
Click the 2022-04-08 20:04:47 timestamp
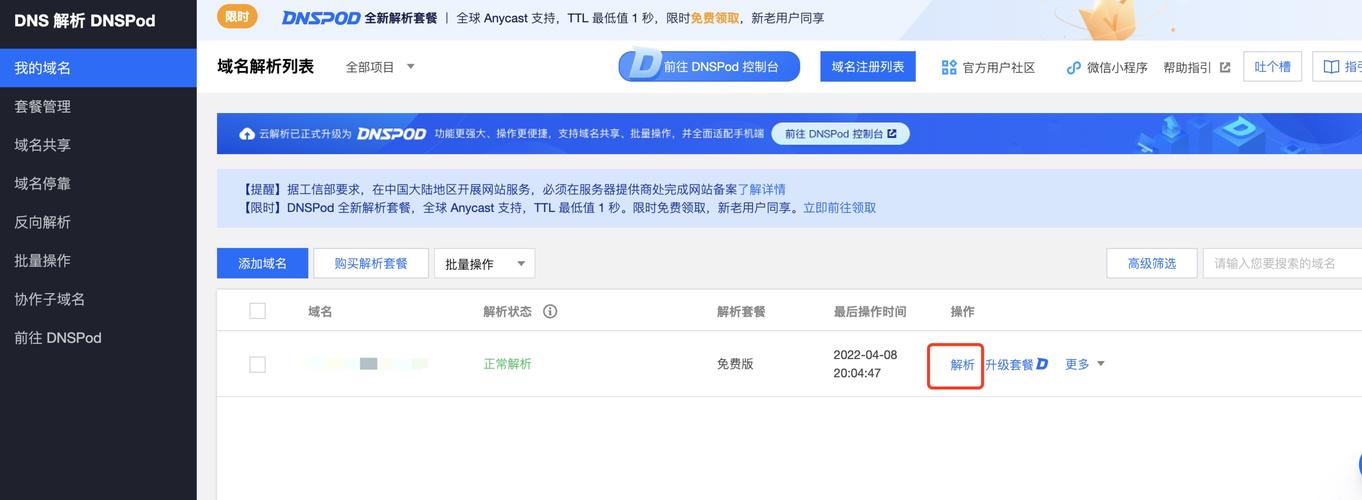pos(865,364)
